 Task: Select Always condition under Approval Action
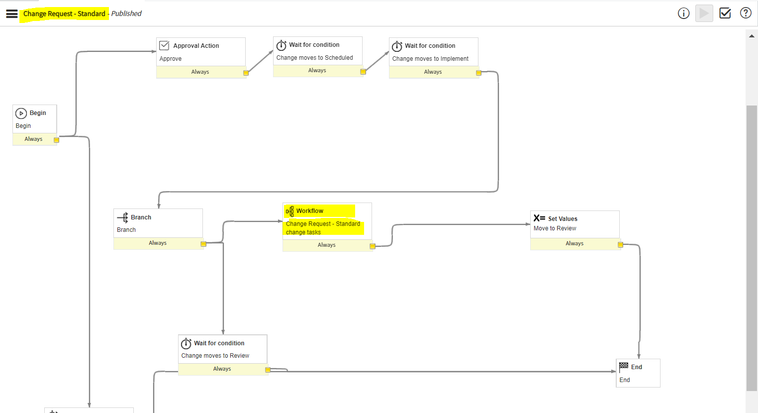pyautogui.click(x=200, y=72)
